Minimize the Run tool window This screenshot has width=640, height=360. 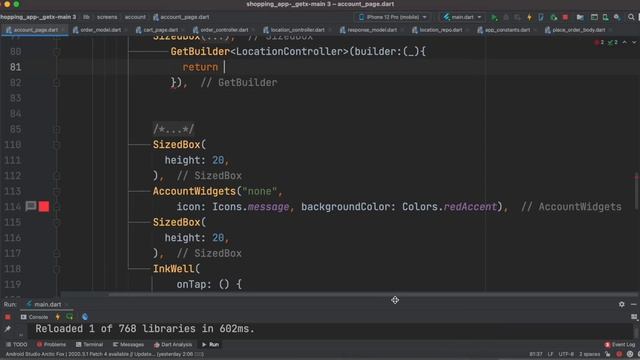tap(633, 304)
